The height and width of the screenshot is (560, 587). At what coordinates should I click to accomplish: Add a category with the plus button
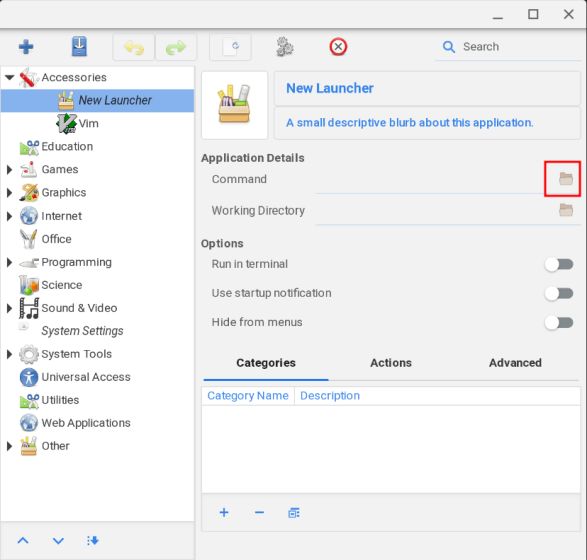[224, 512]
